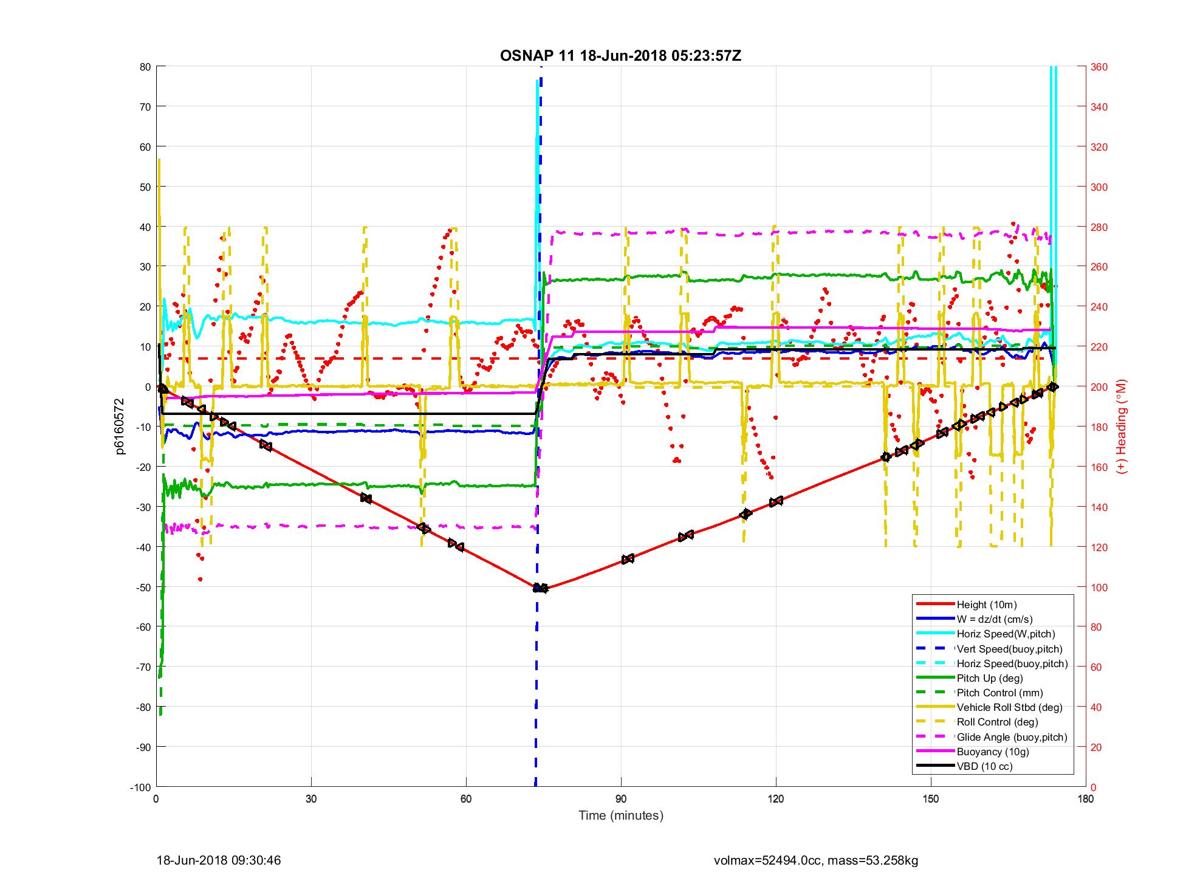Click the 90 tick on the time axis
The height and width of the screenshot is (885, 1200).
pos(621,799)
